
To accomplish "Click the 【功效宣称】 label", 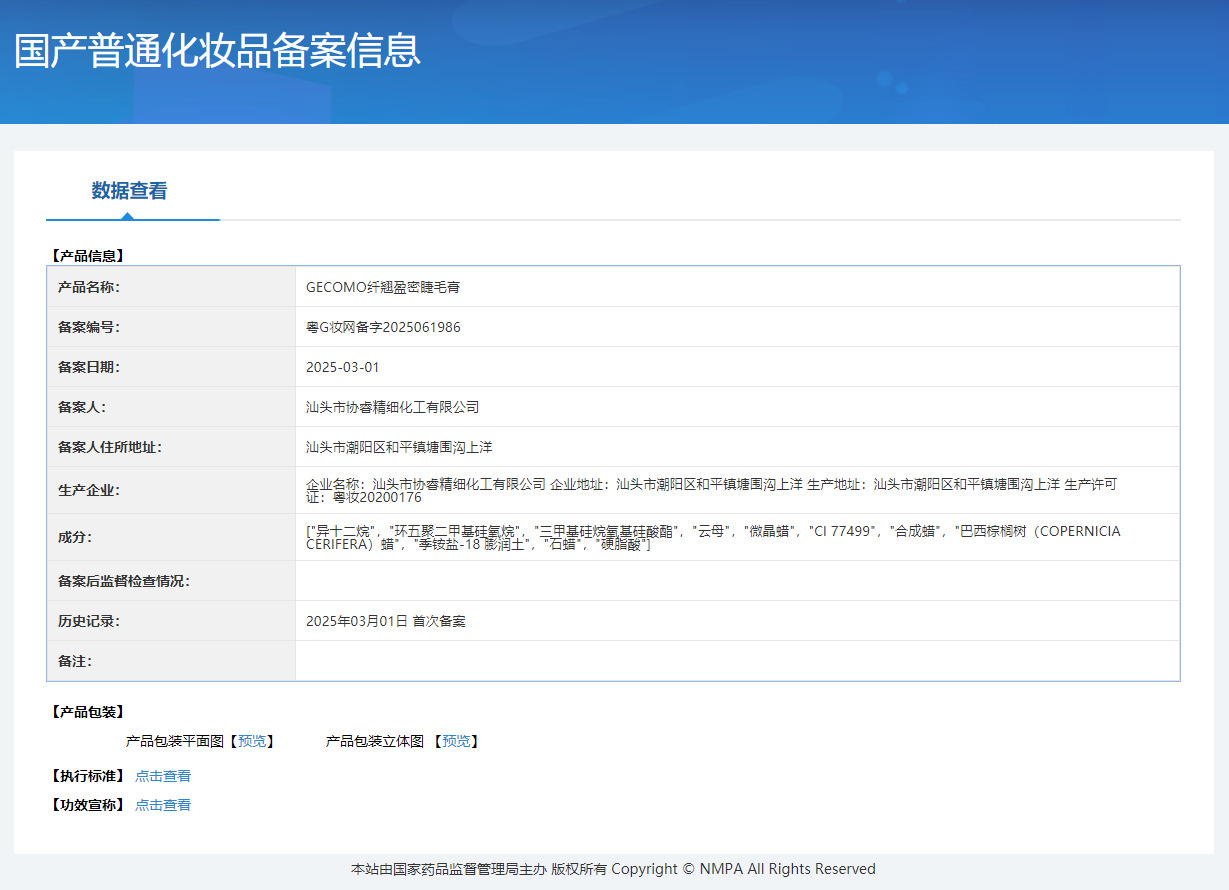I will tap(87, 805).
